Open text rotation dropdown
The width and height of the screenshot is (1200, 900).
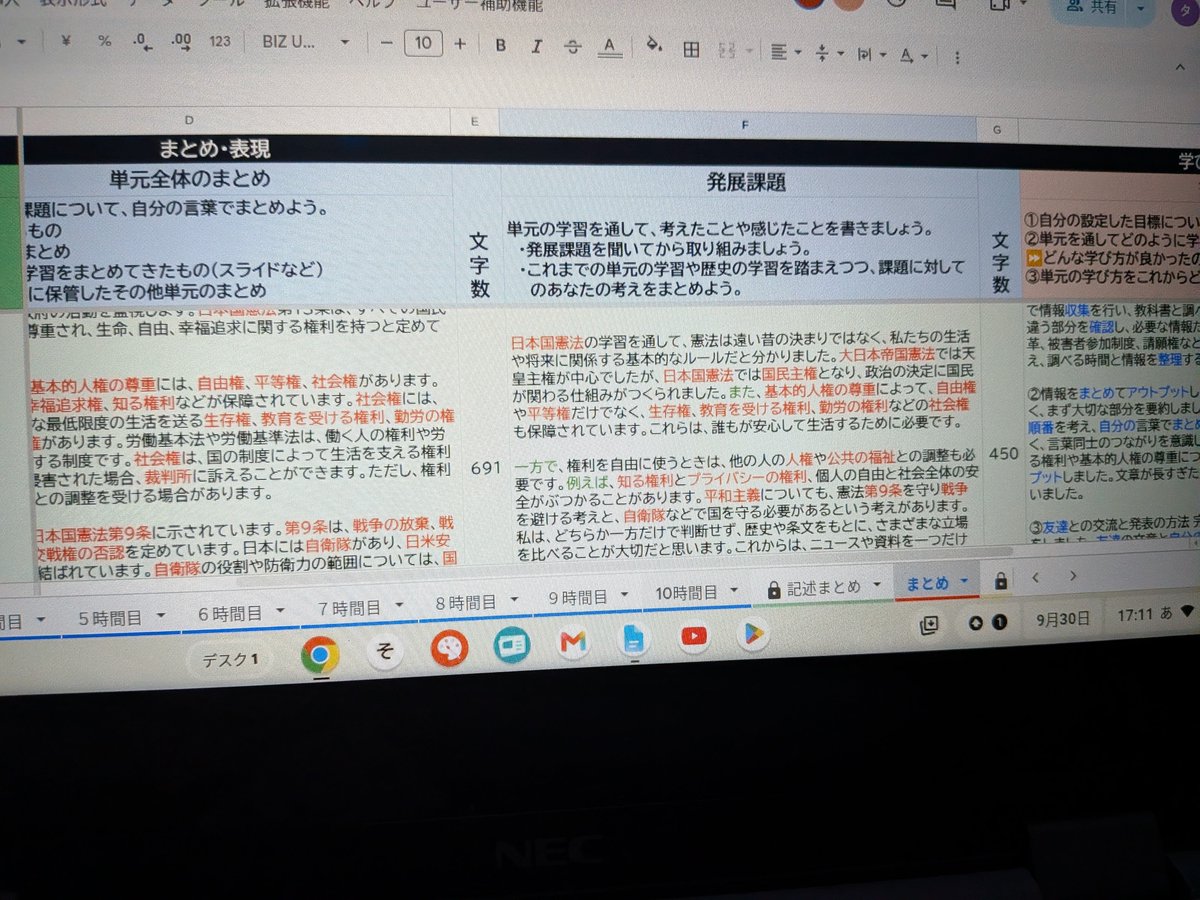pos(912,54)
